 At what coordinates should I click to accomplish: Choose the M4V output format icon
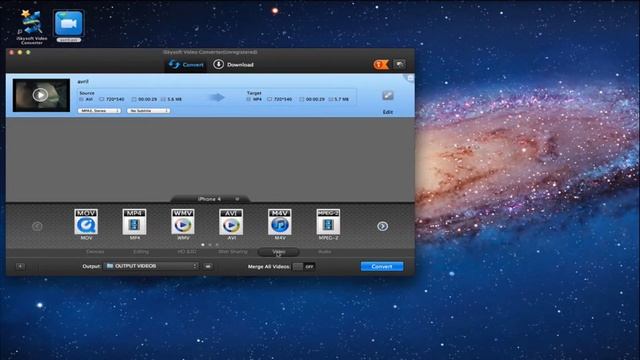point(280,222)
